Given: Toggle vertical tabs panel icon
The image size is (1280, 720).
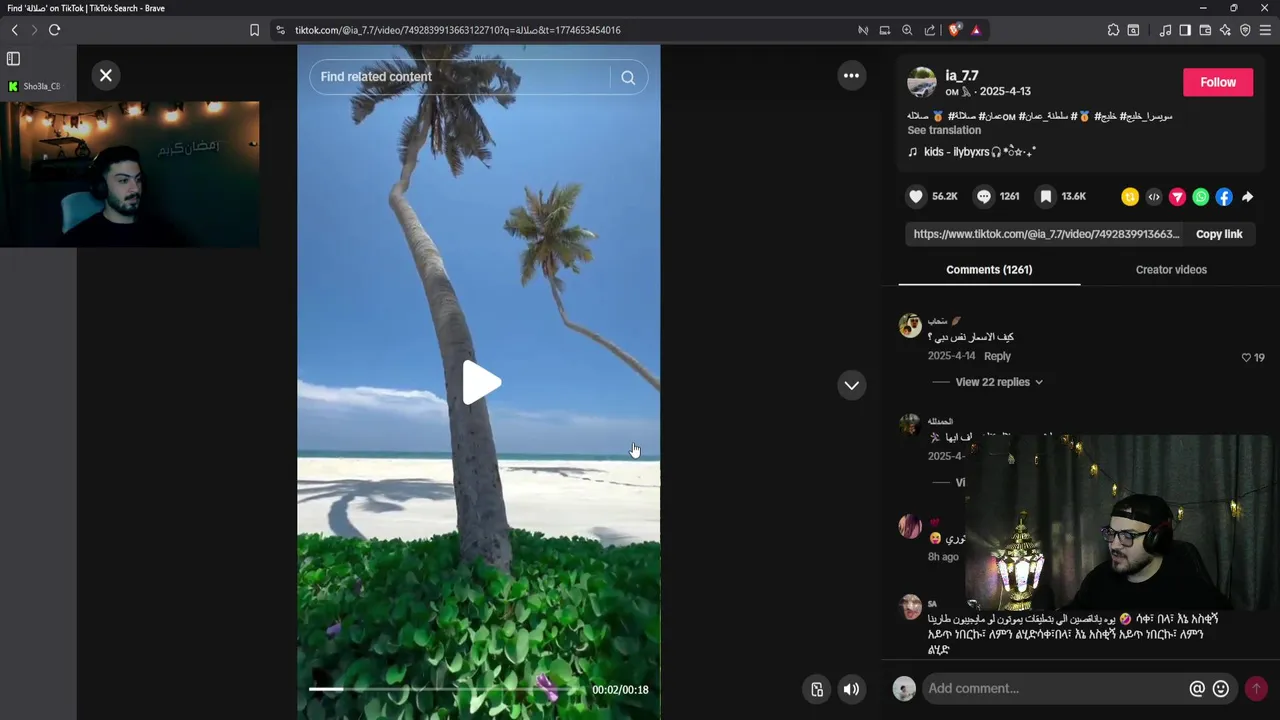Looking at the screenshot, I should click(13, 59).
